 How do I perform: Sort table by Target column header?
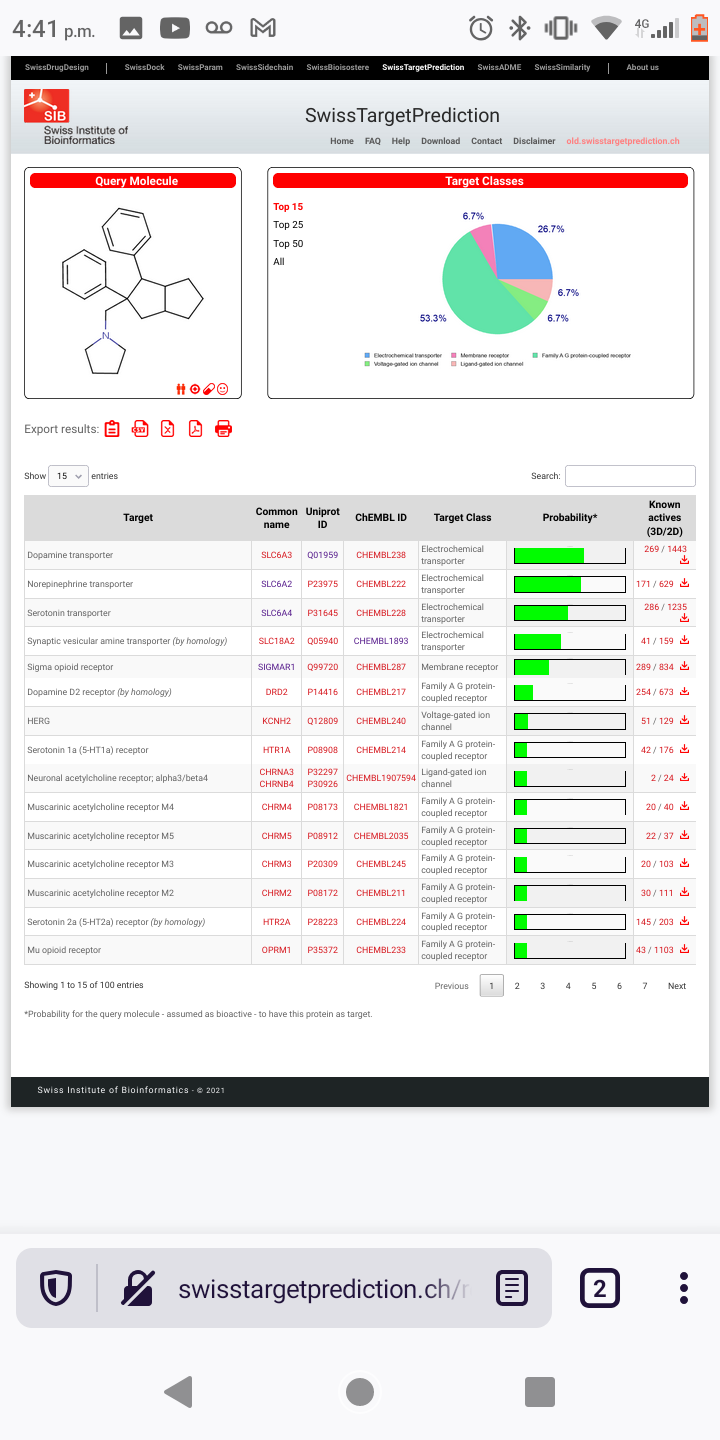click(138, 518)
